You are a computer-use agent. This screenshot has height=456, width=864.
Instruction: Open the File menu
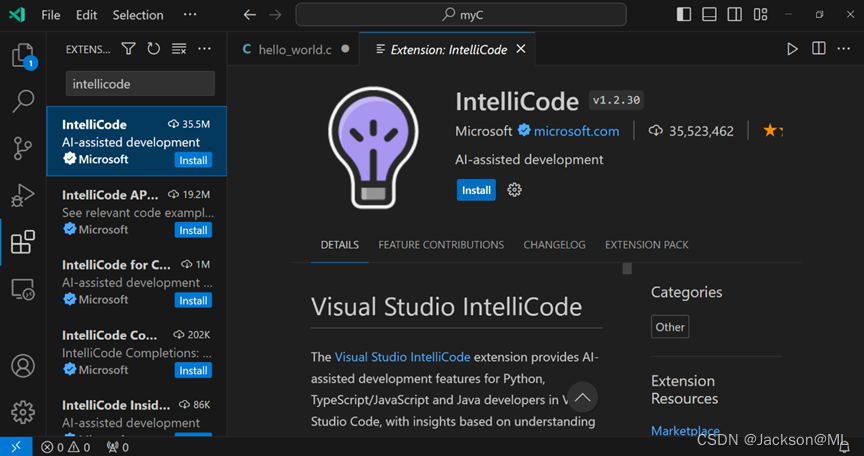click(51, 15)
